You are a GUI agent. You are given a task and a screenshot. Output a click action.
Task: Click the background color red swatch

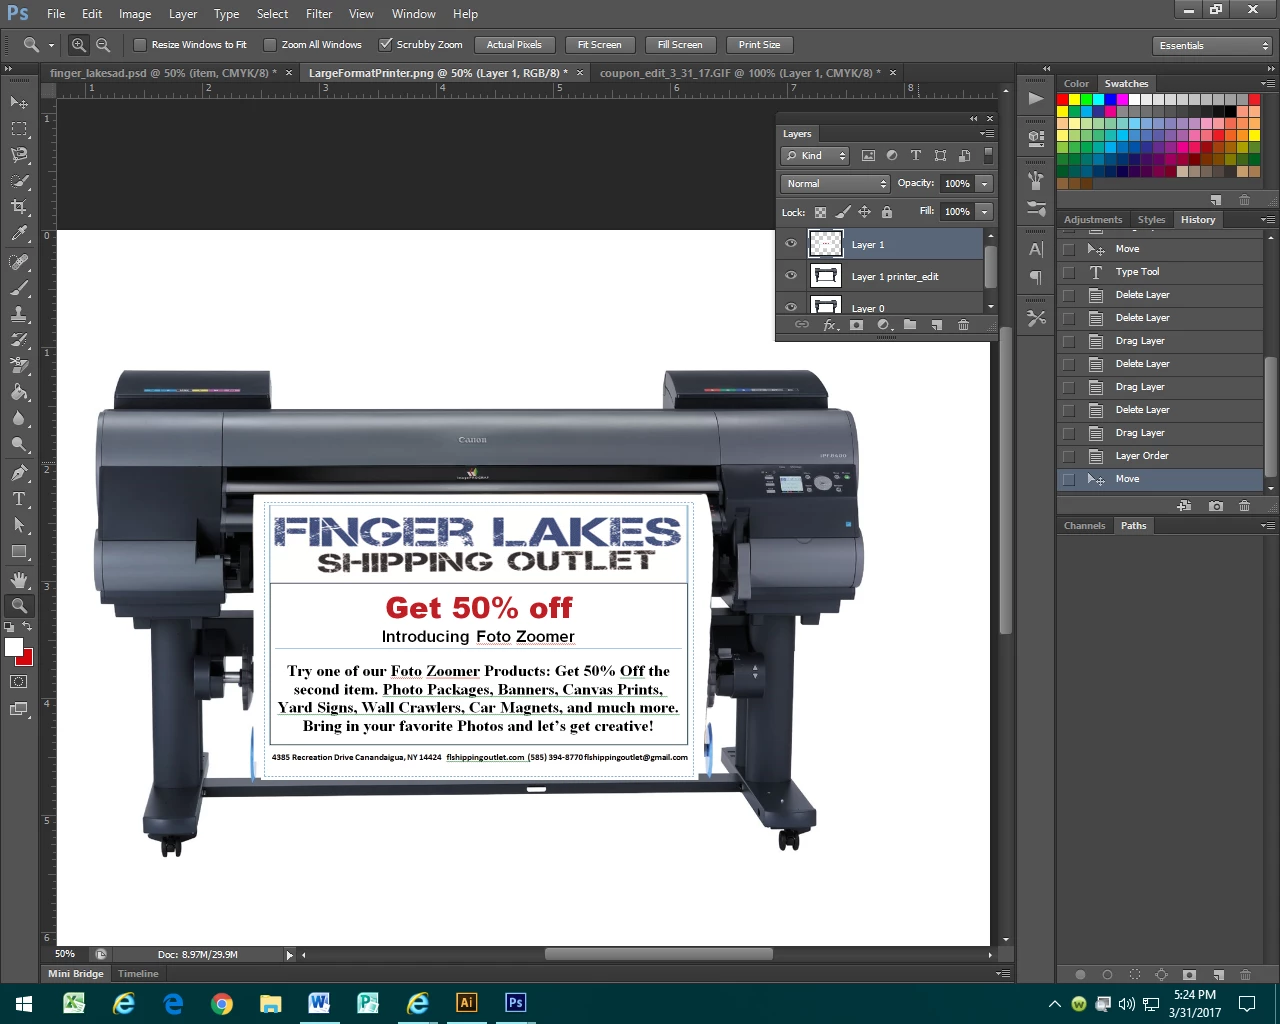(27, 659)
